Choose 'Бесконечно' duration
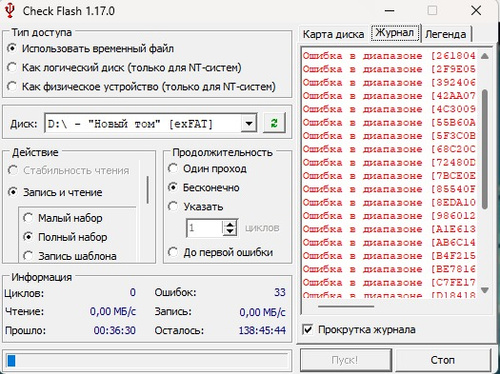The width and height of the screenshot is (500, 374). [204, 188]
